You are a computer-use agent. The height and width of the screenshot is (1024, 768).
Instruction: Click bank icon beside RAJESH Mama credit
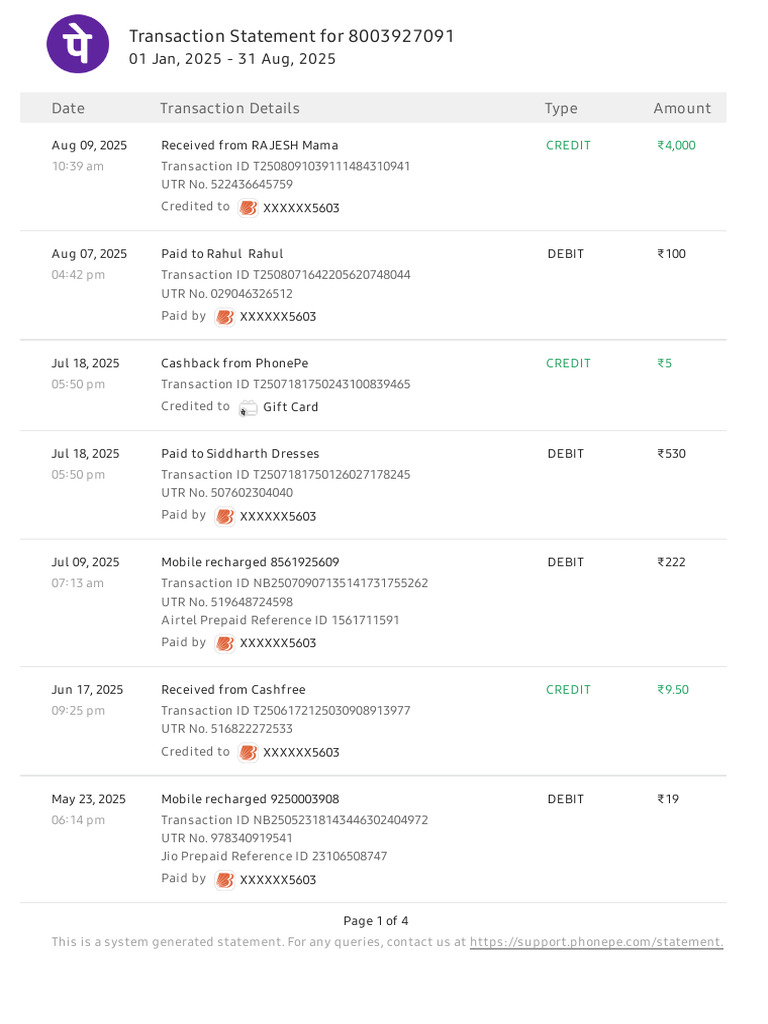248,208
